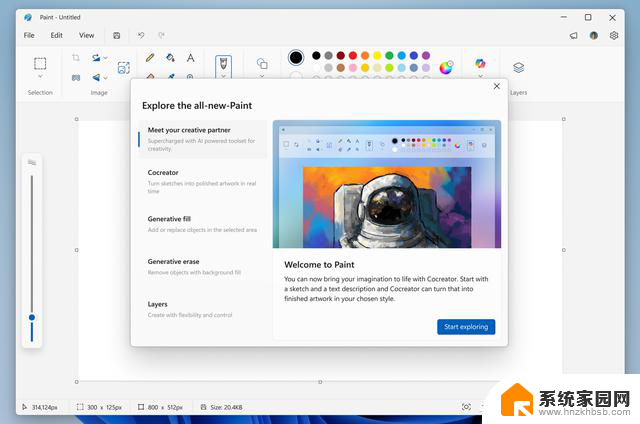This screenshot has width=640, height=424.
Task: Pick the purple swatch in first palette row
Action: point(426,55)
